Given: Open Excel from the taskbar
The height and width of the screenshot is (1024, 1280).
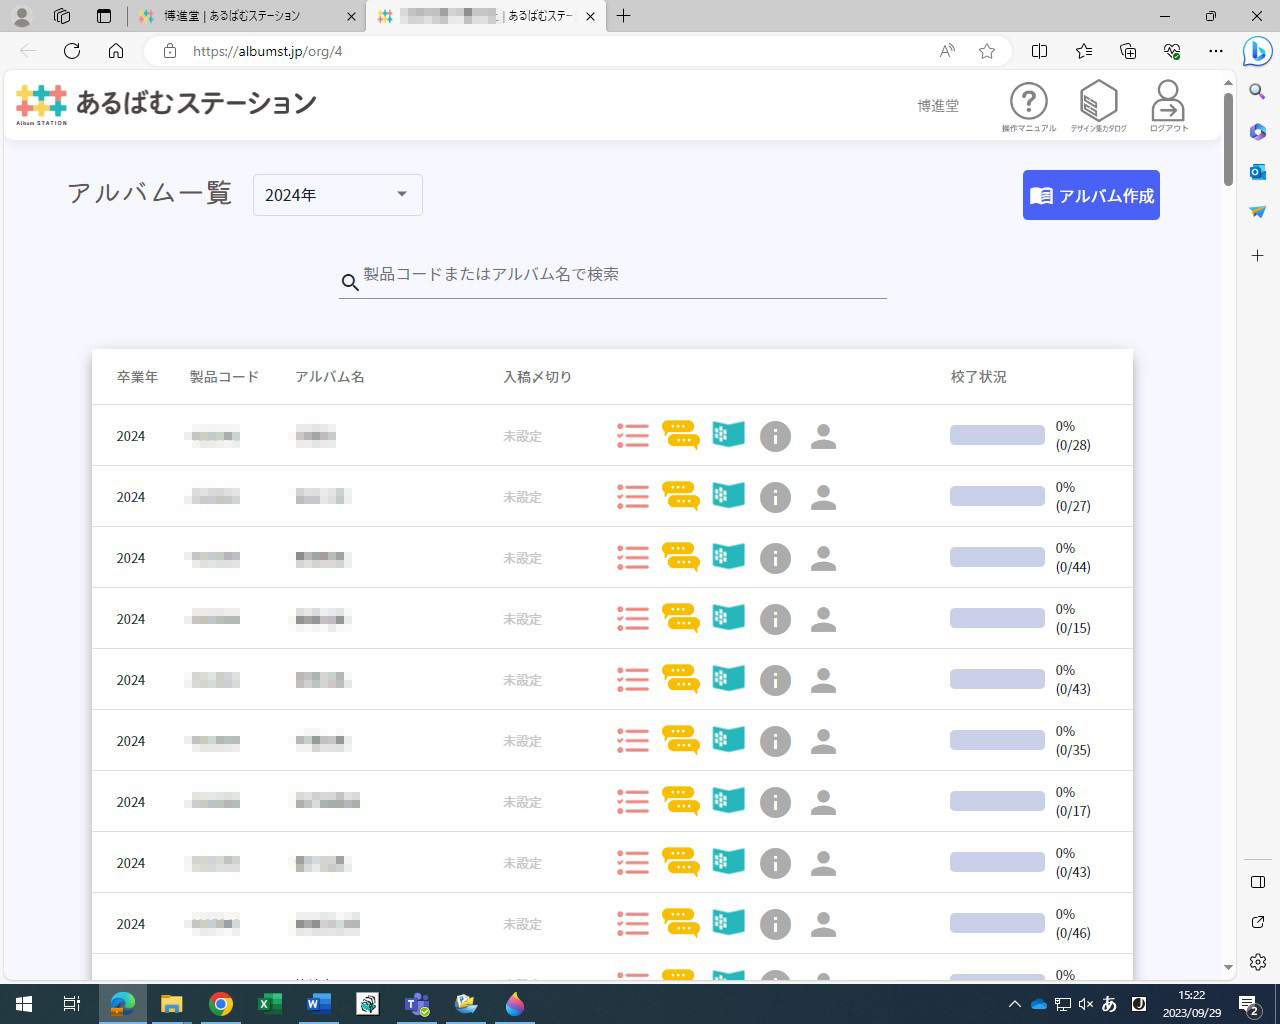Looking at the screenshot, I should point(269,1003).
